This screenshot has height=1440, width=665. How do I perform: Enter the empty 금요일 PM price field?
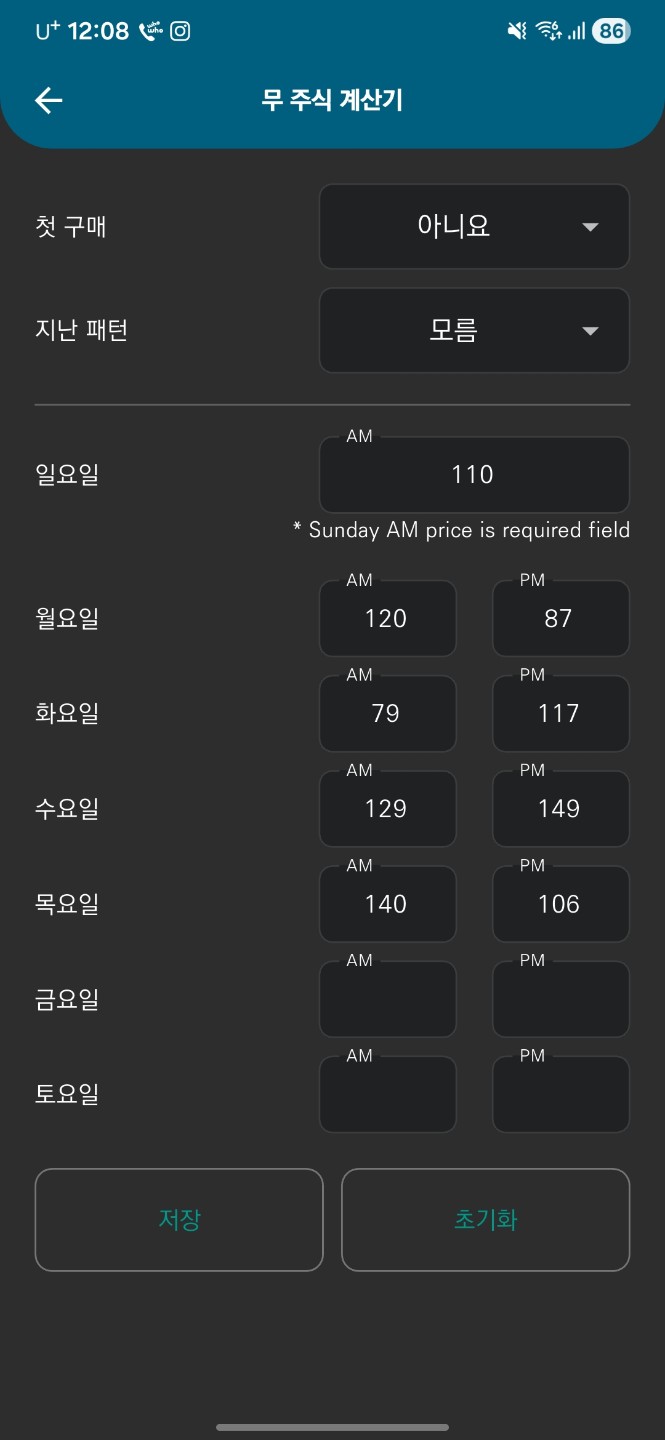click(560, 999)
